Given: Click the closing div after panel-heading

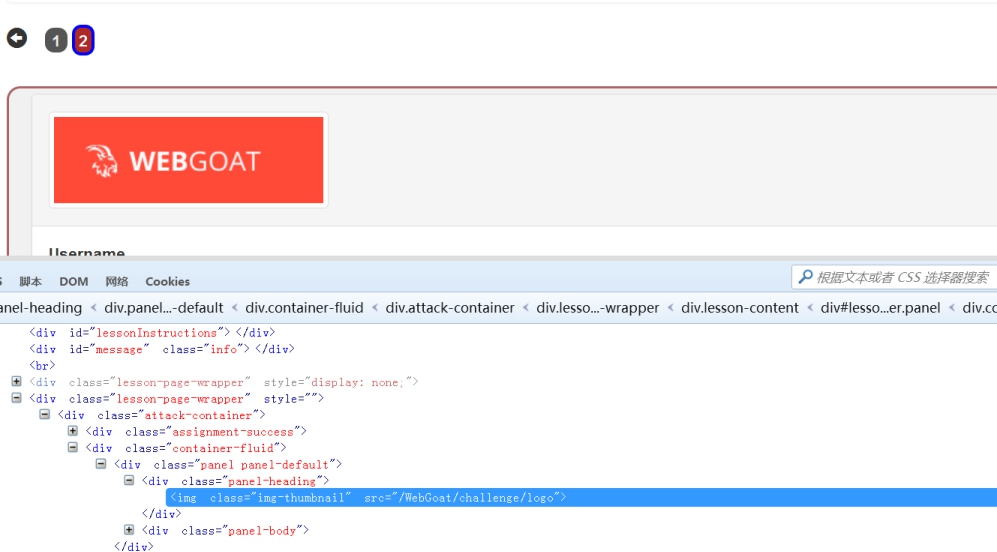Looking at the screenshot, I should pyautogui.click(x=162, y=514).
